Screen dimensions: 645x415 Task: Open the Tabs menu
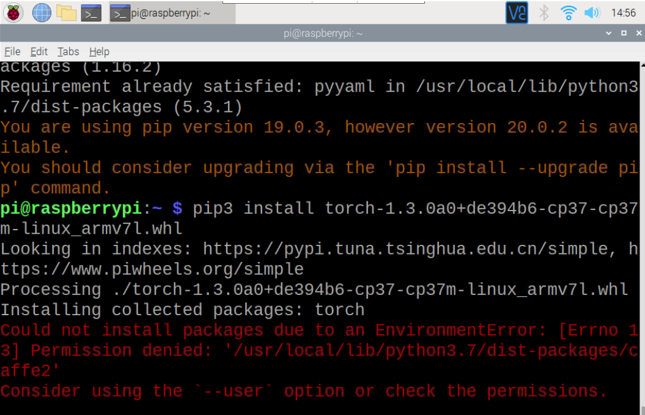tap(68, 52)
